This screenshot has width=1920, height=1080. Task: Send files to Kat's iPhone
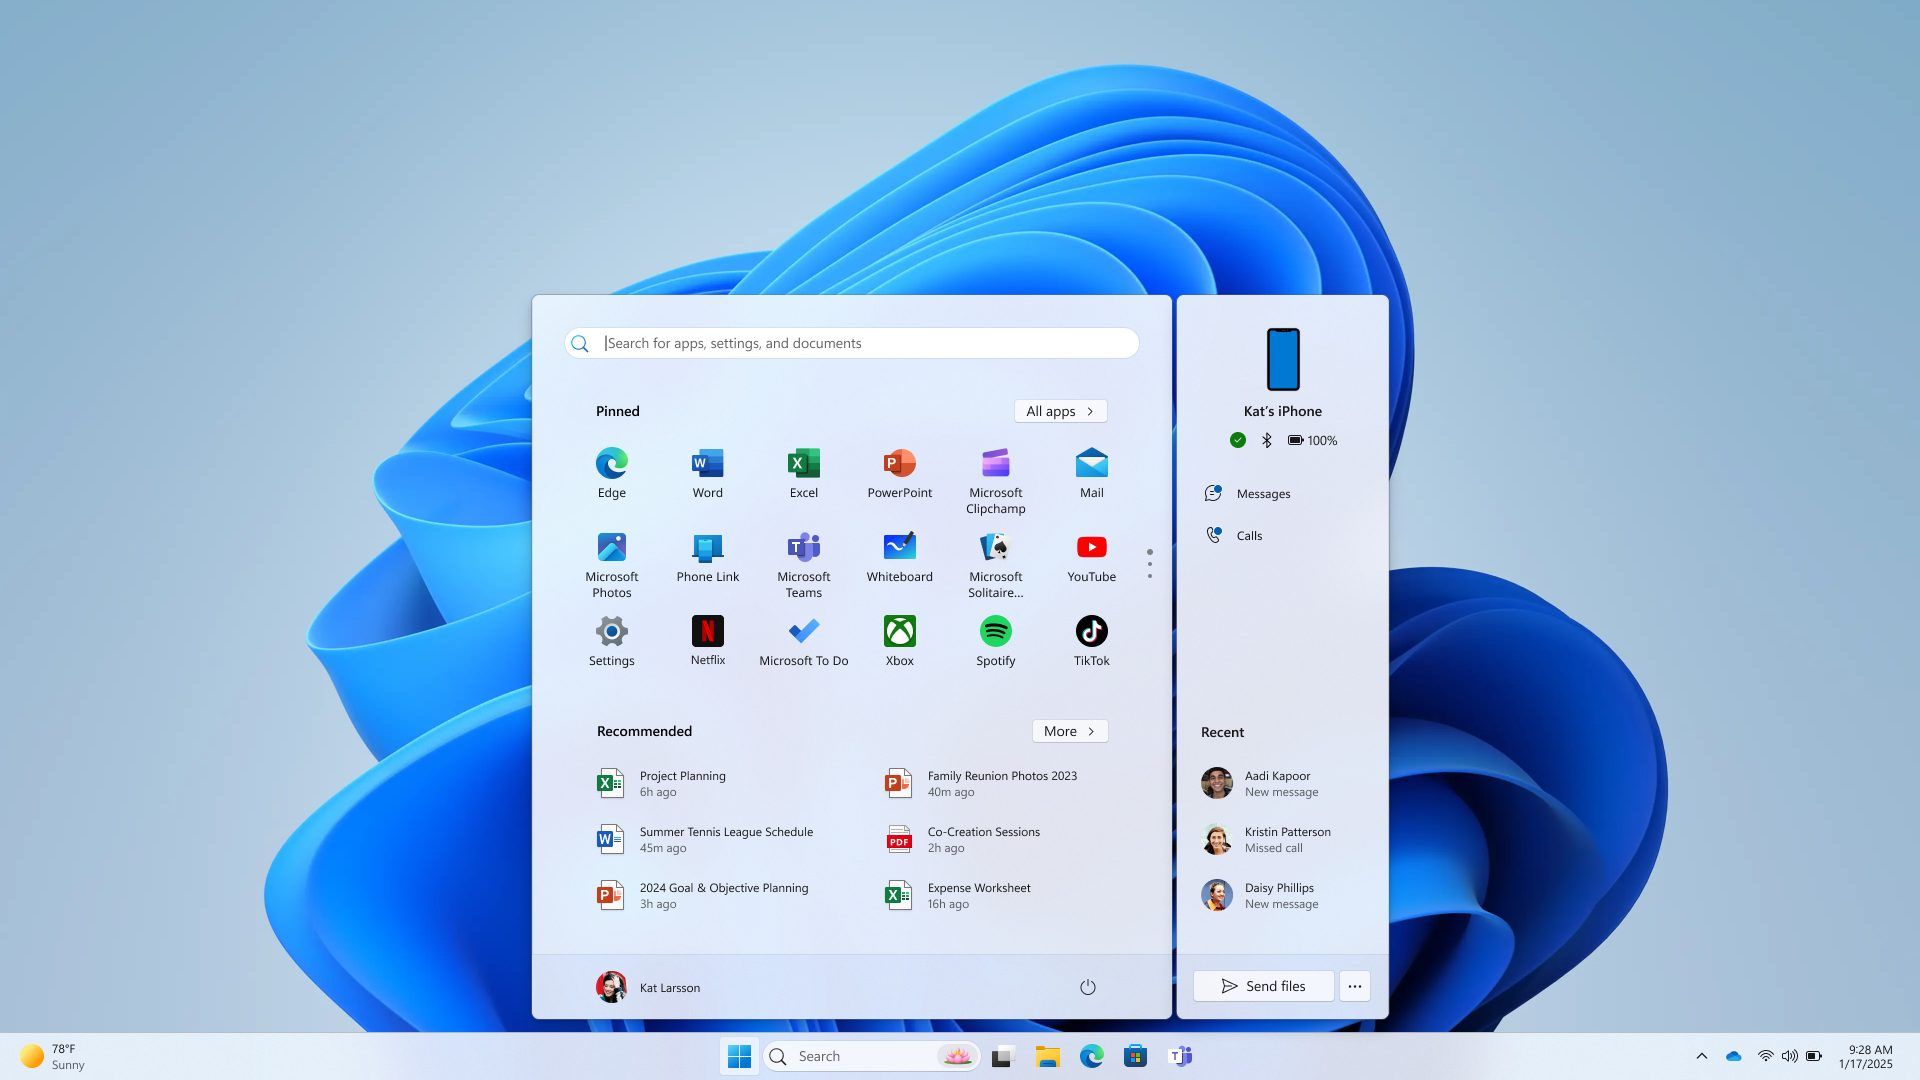coord(1263,985)
